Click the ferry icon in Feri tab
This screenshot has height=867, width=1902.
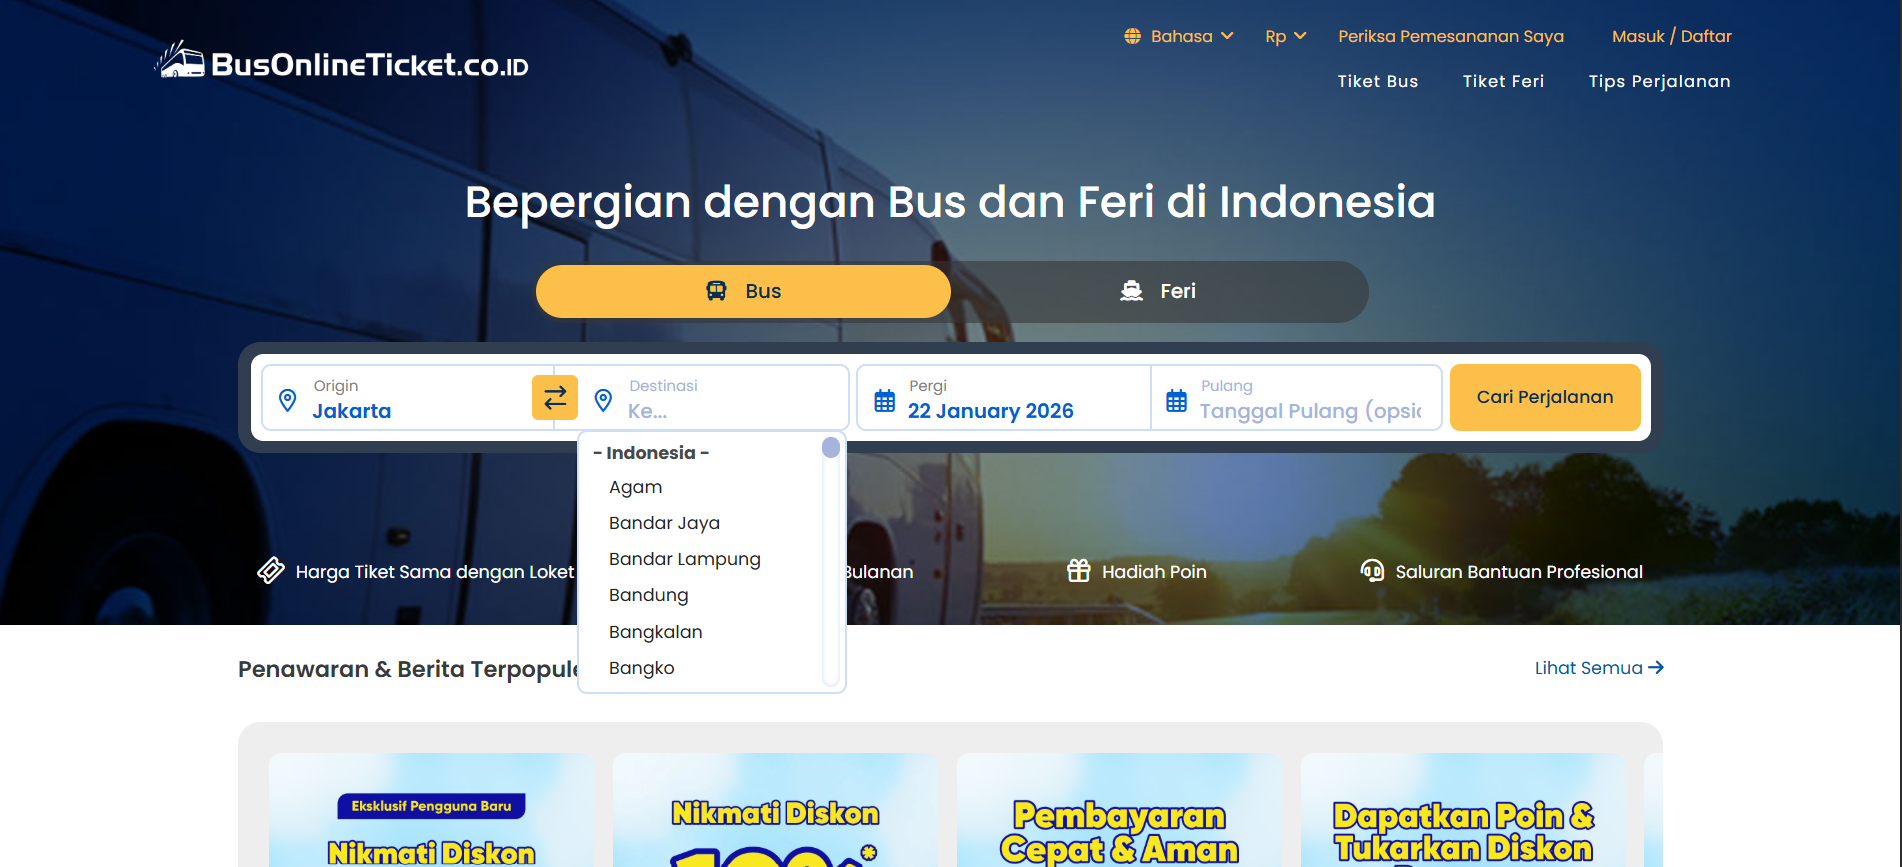pyautogui.click(x=1131, y=291)
